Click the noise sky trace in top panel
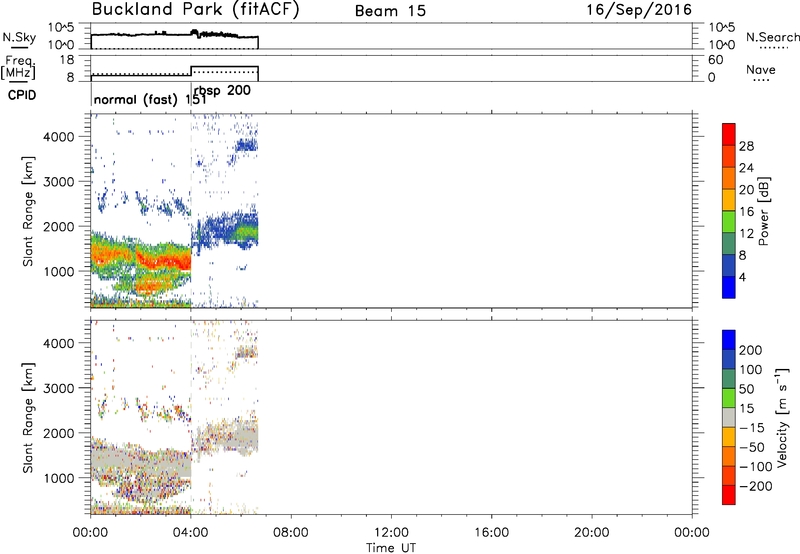Image resolution: width=800 pixels, height=554 pixels. tap(174, 35)
